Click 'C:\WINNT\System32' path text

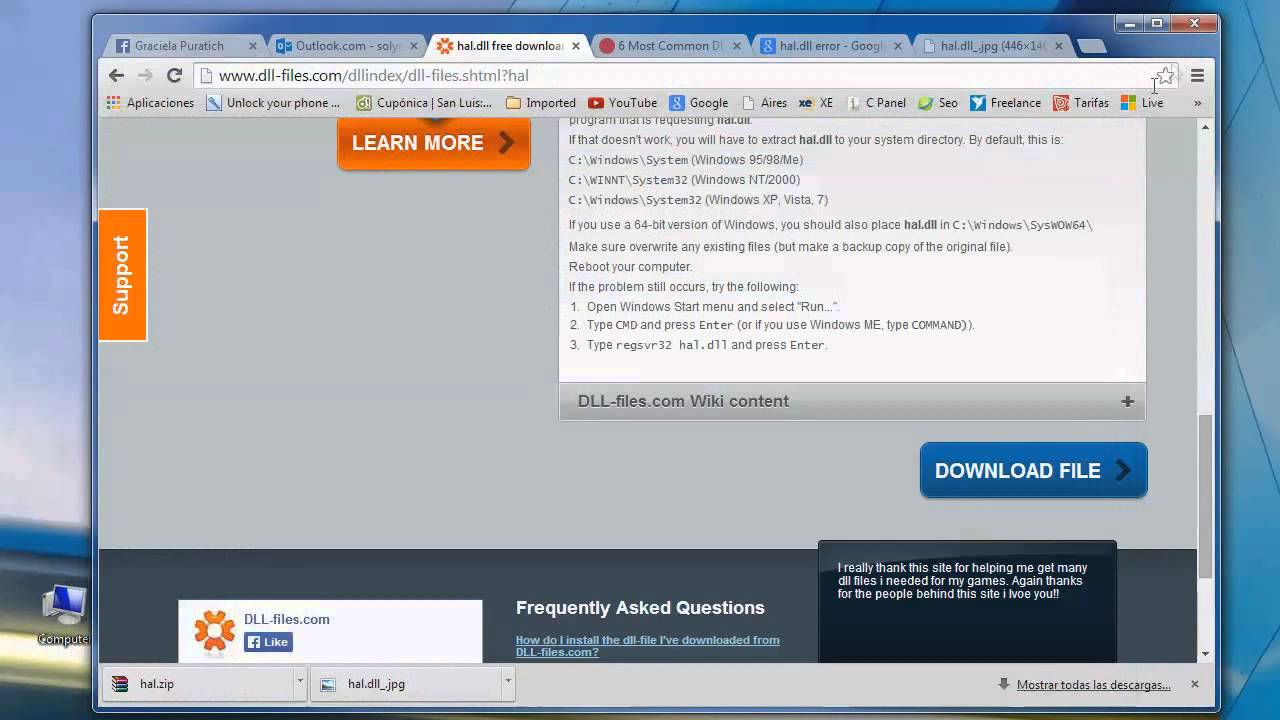[x=628, y=180]
